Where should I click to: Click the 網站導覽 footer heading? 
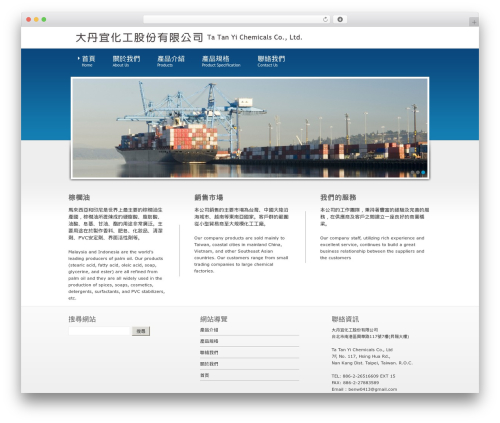point(214,319)
